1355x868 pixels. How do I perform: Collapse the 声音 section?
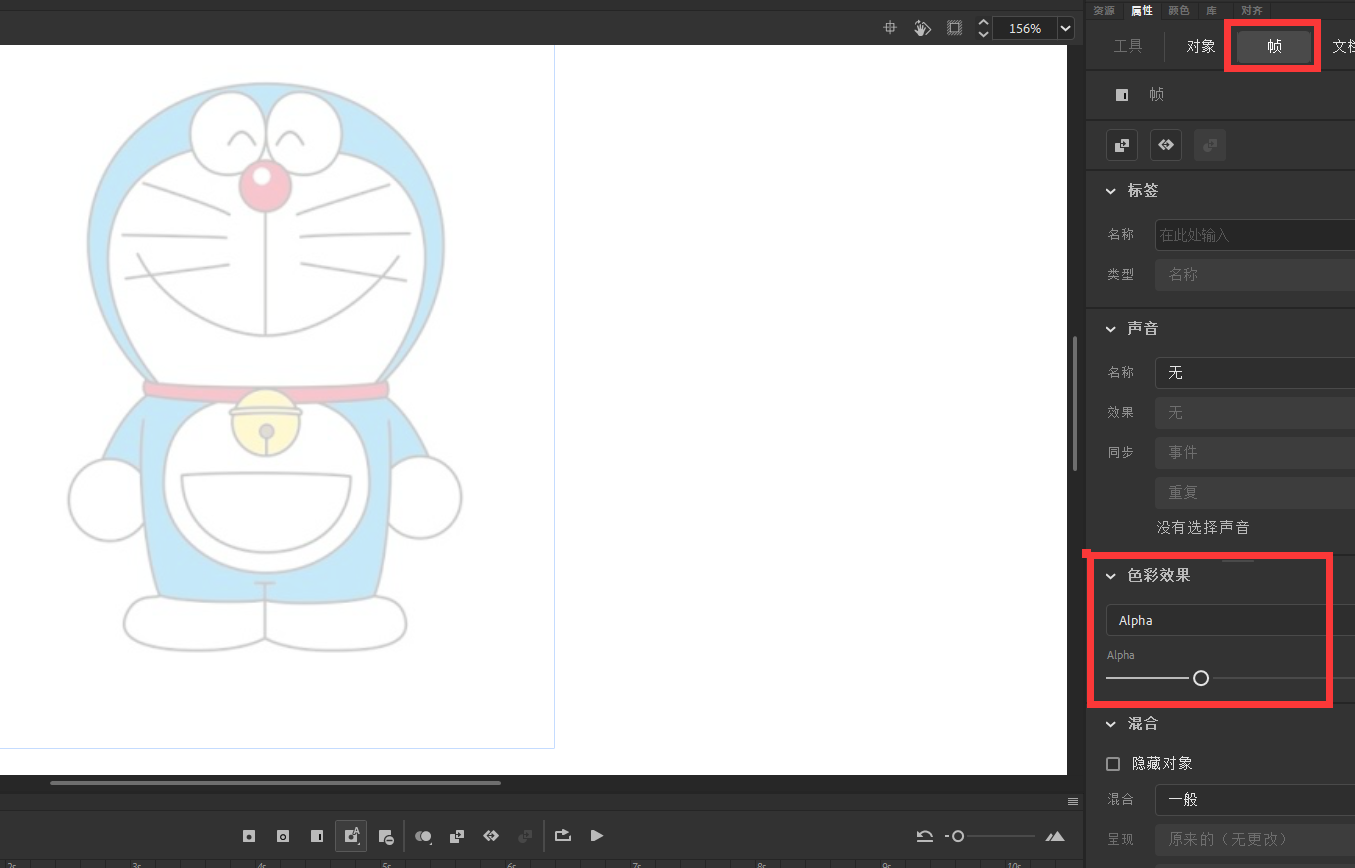coord(1110,329)
